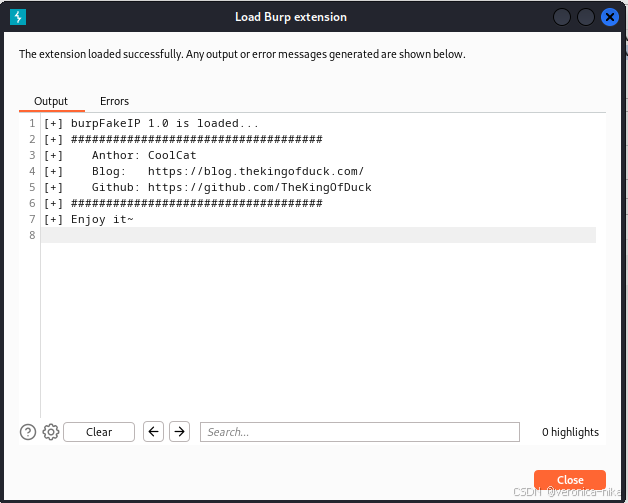Image resolution: width=628 pixels, height=503 pixels.
Task: Click empty line 8 in output
Action: (318, 235)
